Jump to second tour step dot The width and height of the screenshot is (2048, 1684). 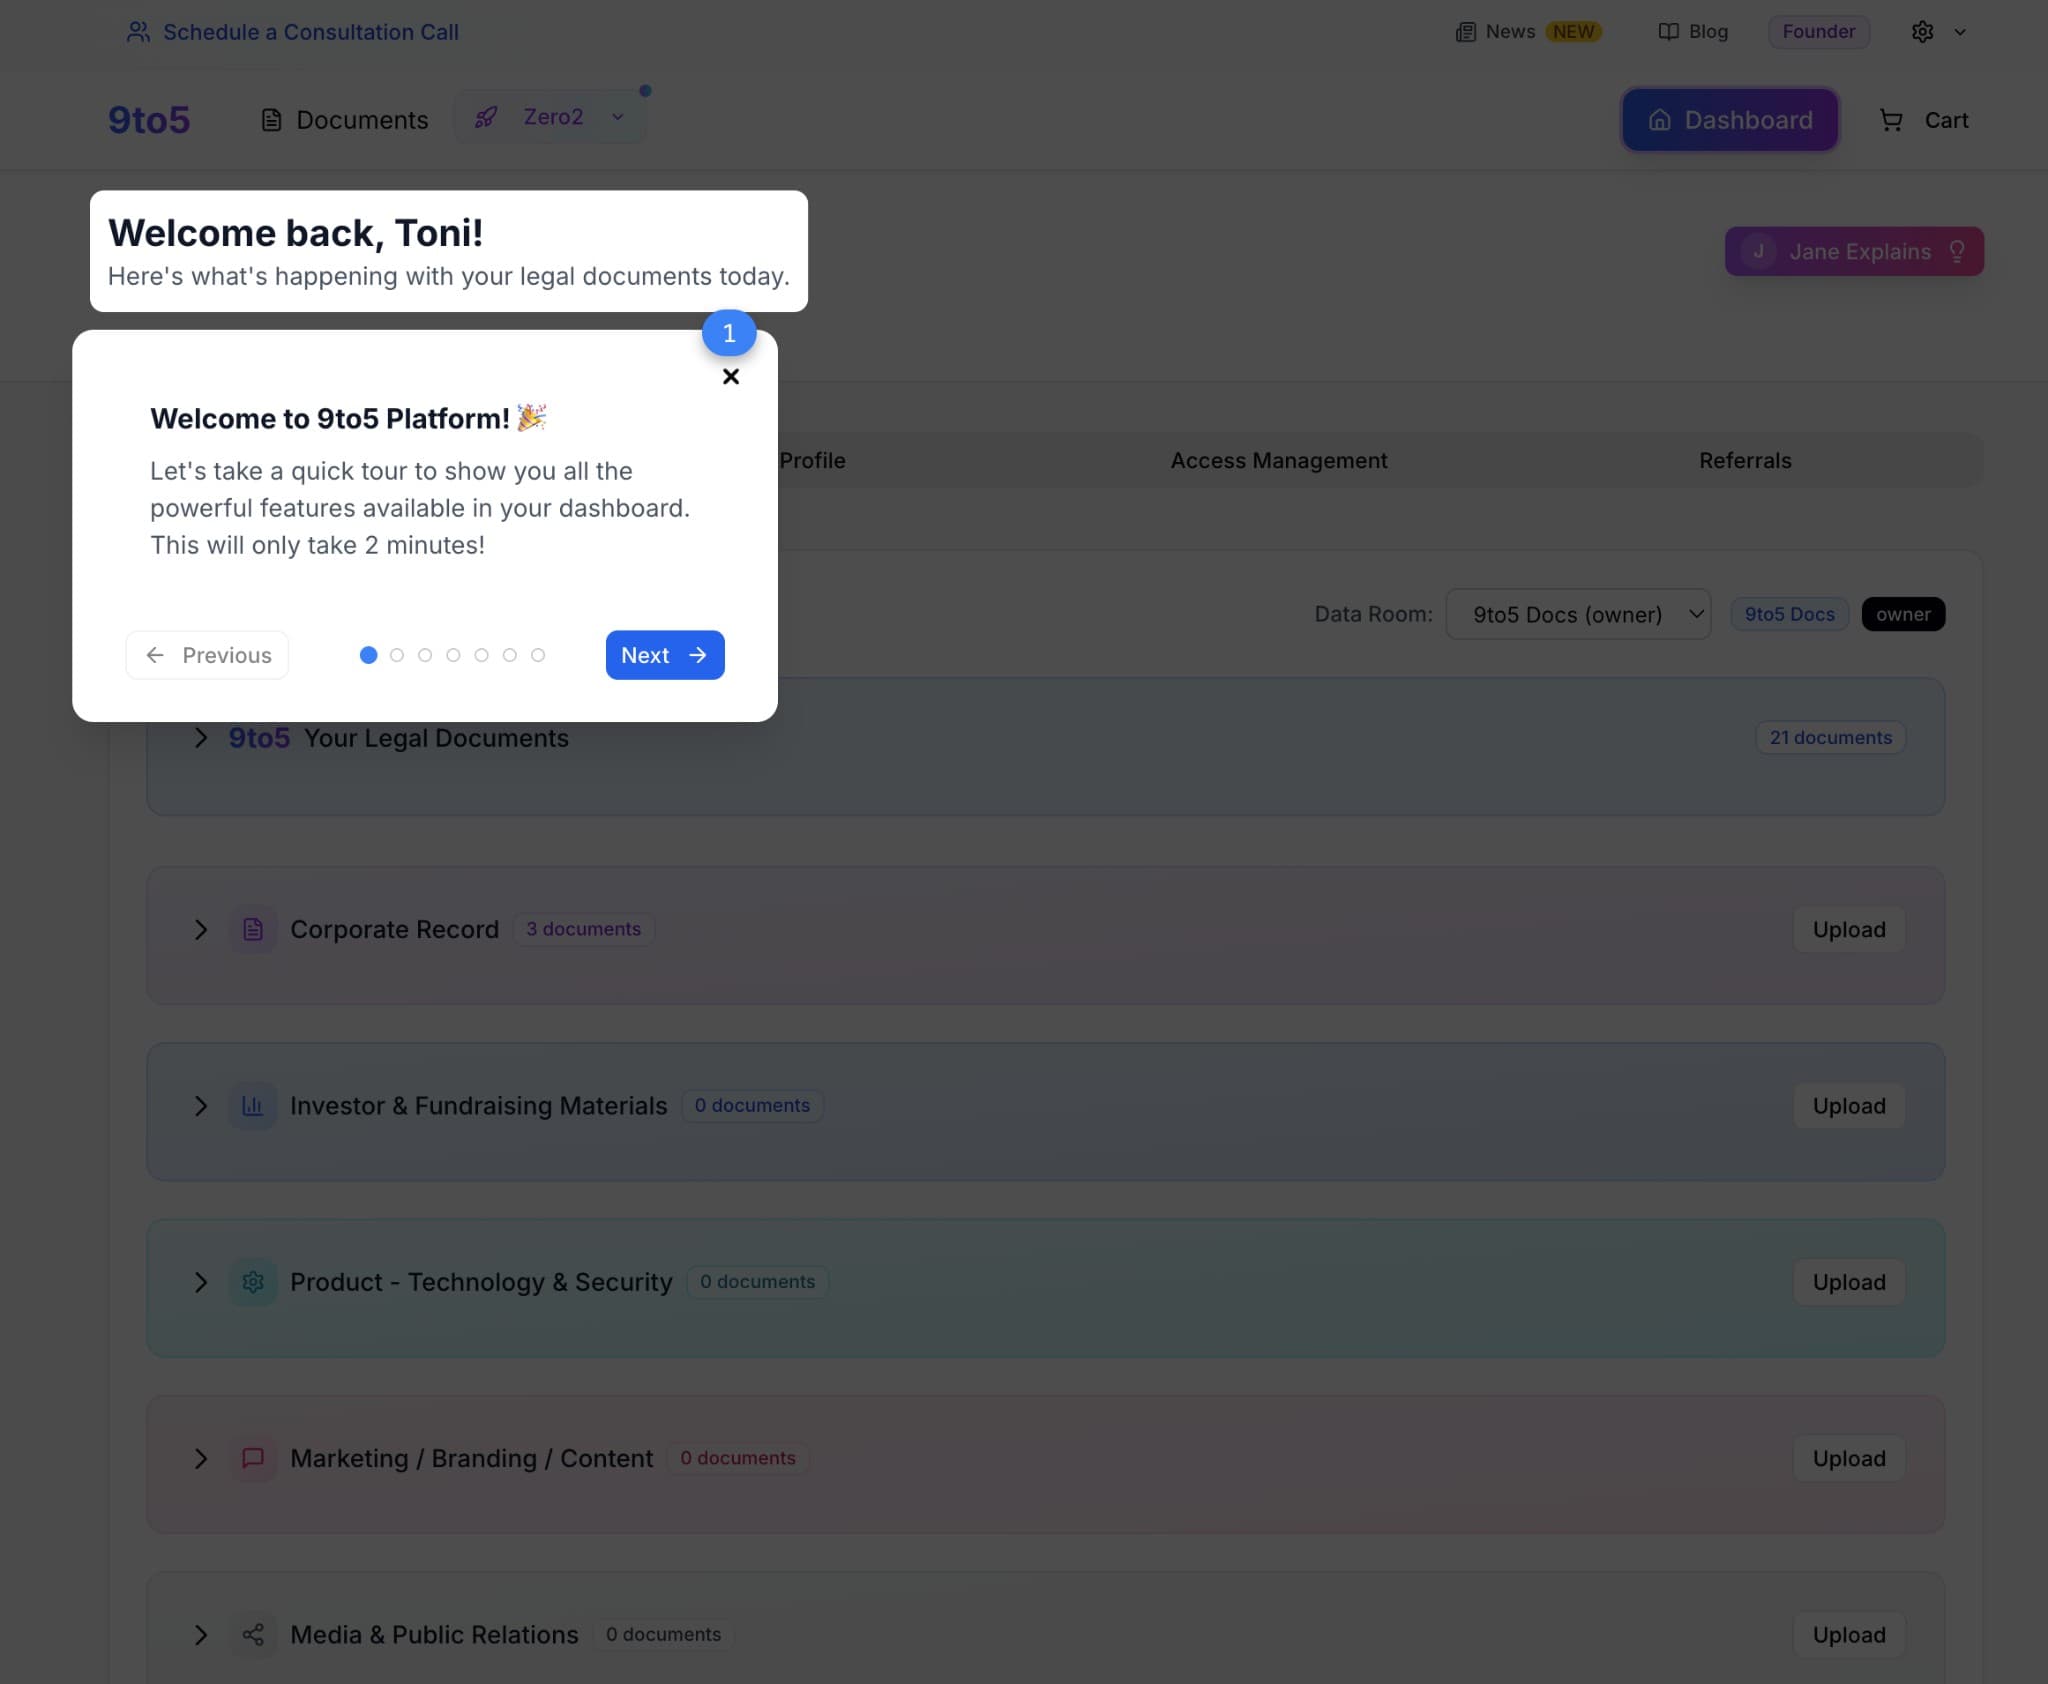coord(397,655)
